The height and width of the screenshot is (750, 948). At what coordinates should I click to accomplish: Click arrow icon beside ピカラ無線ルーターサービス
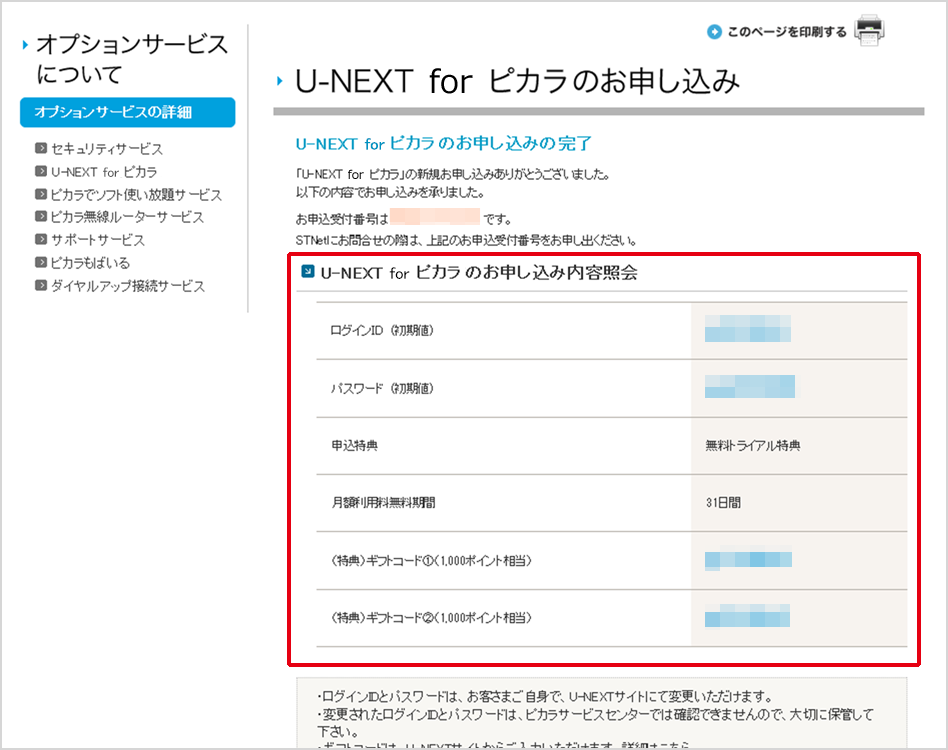pyautogui.click(x=41, y=216)
